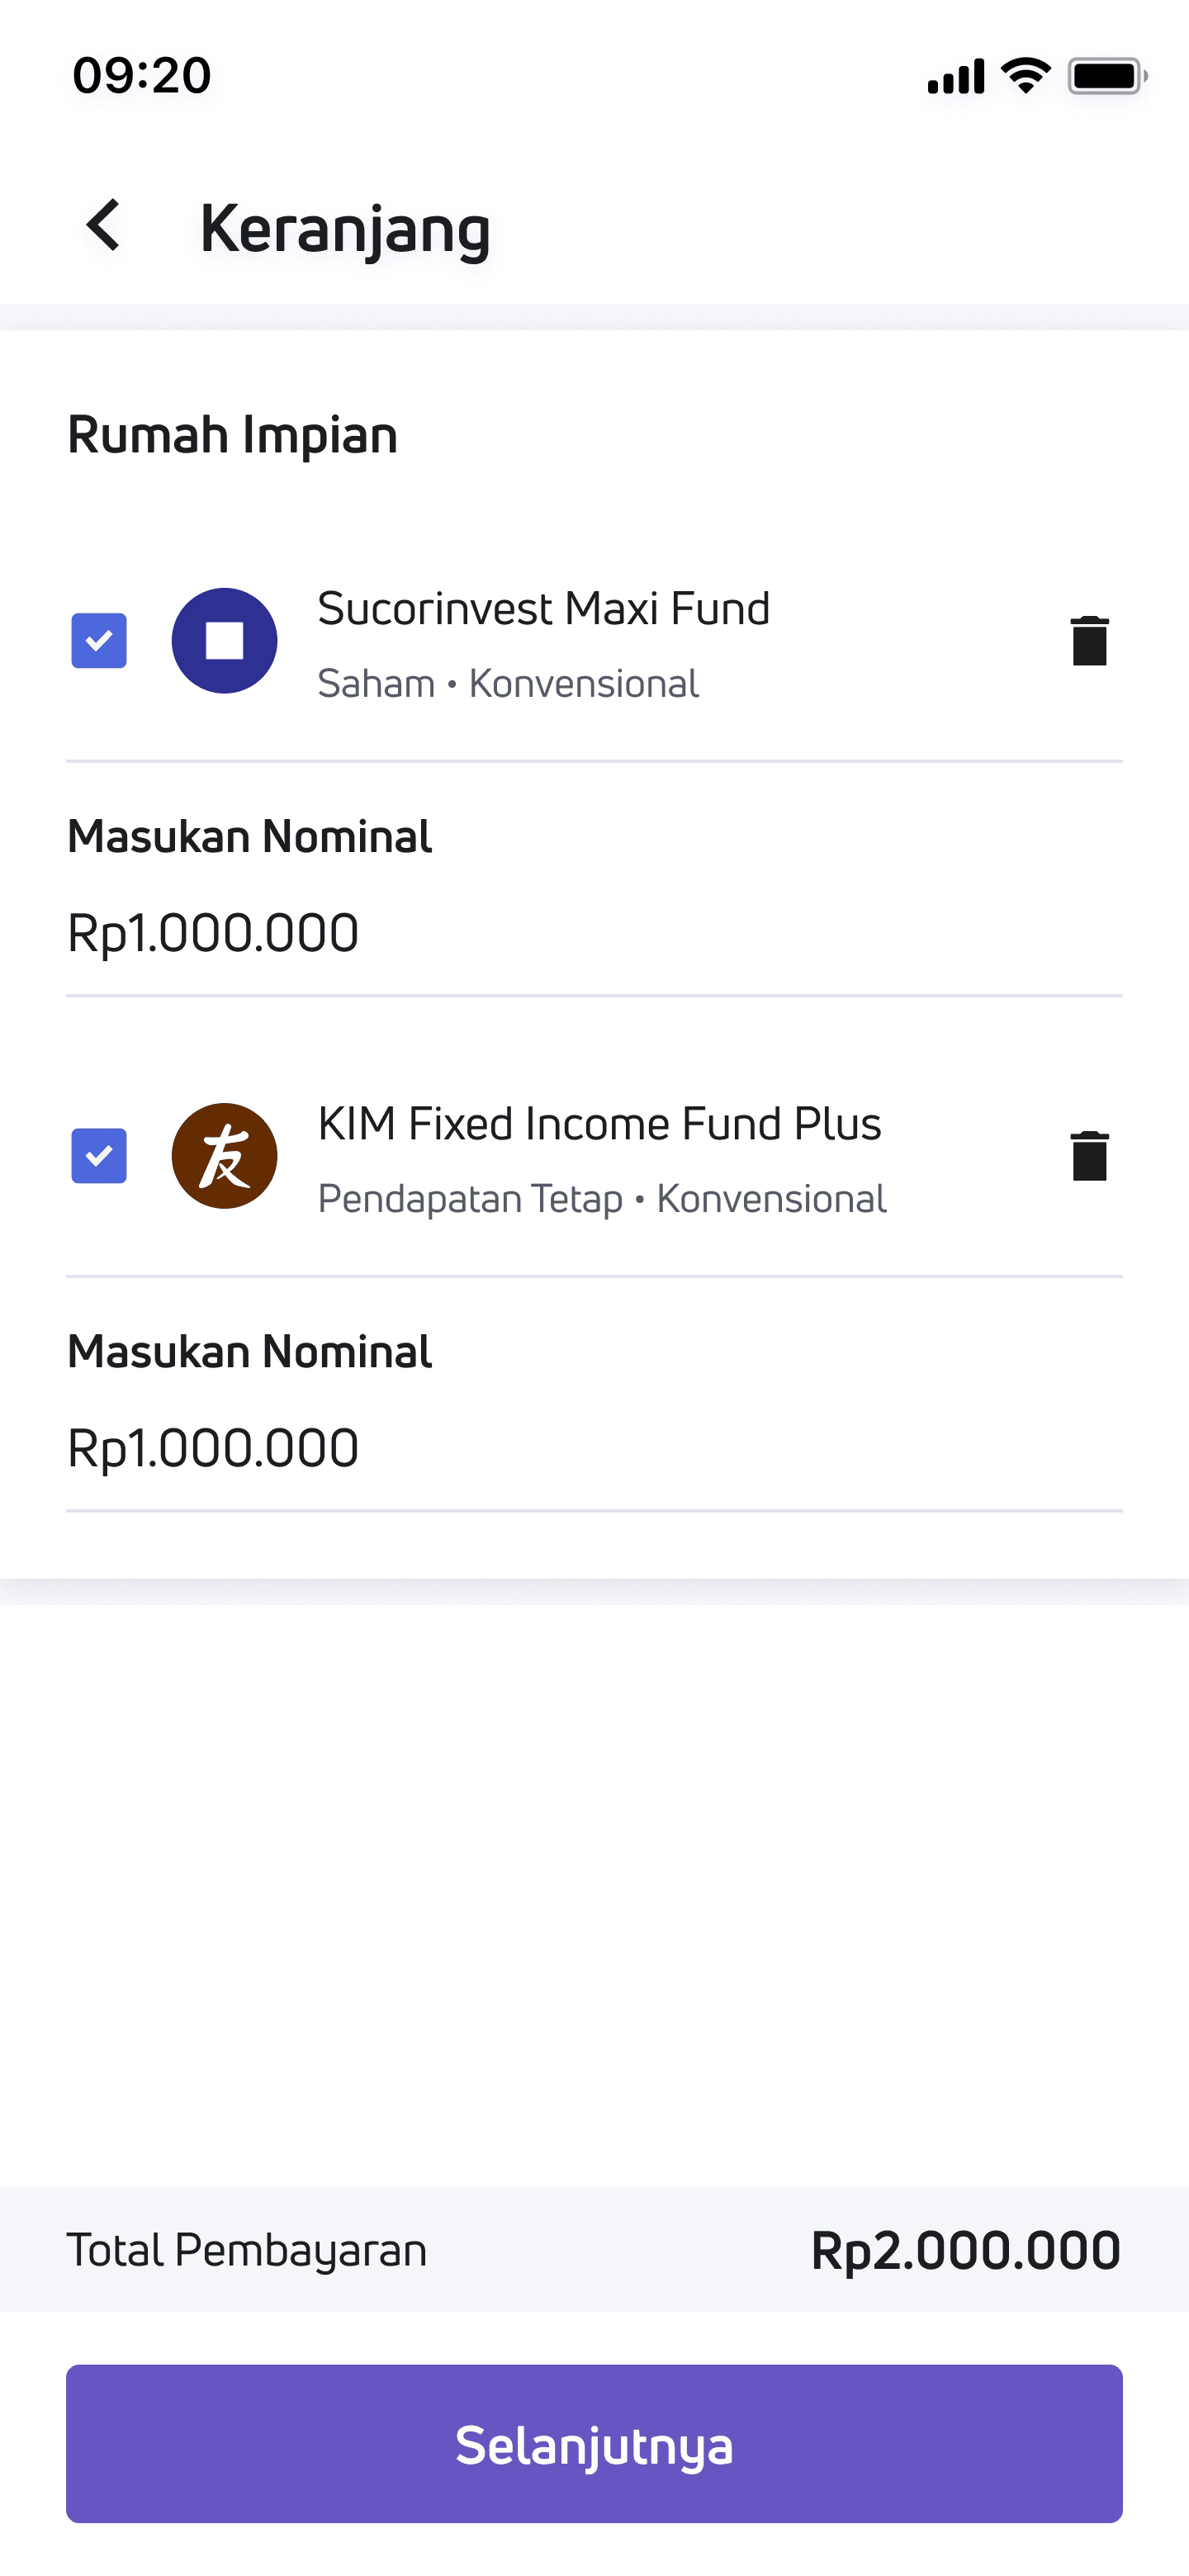Tap the Sucorinvest Maxi Fund logo
Image resolution: width=1189 pixels, height=2576 pixels.
click(x=225, y=641)
